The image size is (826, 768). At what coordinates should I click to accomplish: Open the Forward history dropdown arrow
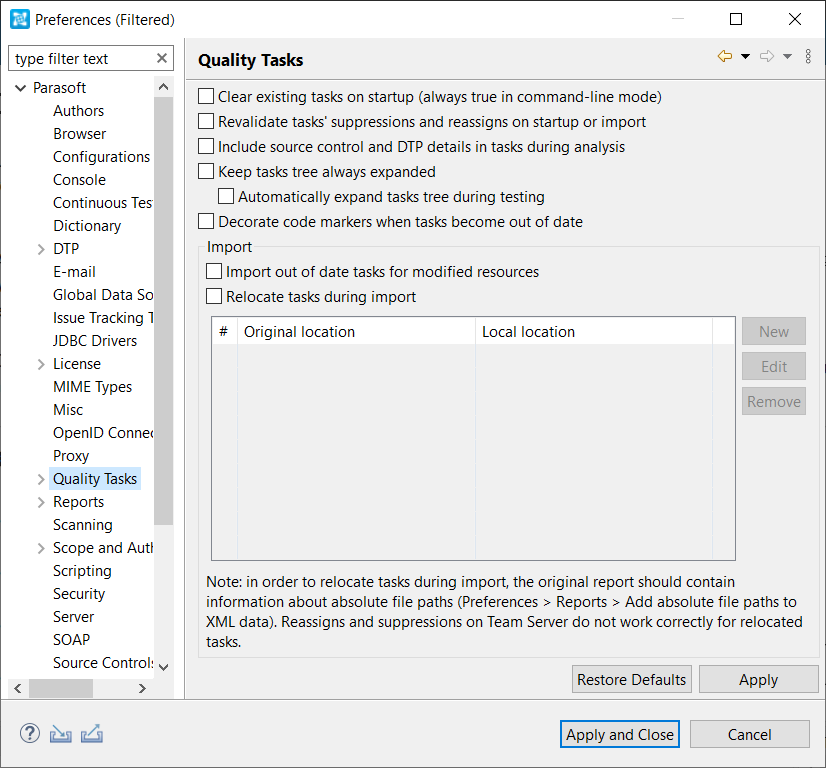click(788, 56)
